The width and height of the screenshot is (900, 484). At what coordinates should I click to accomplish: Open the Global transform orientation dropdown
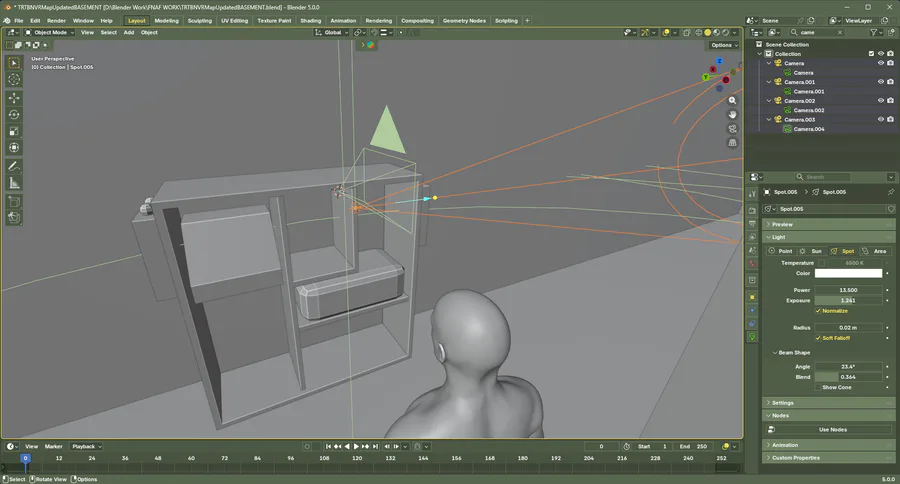tap(332, 33)
